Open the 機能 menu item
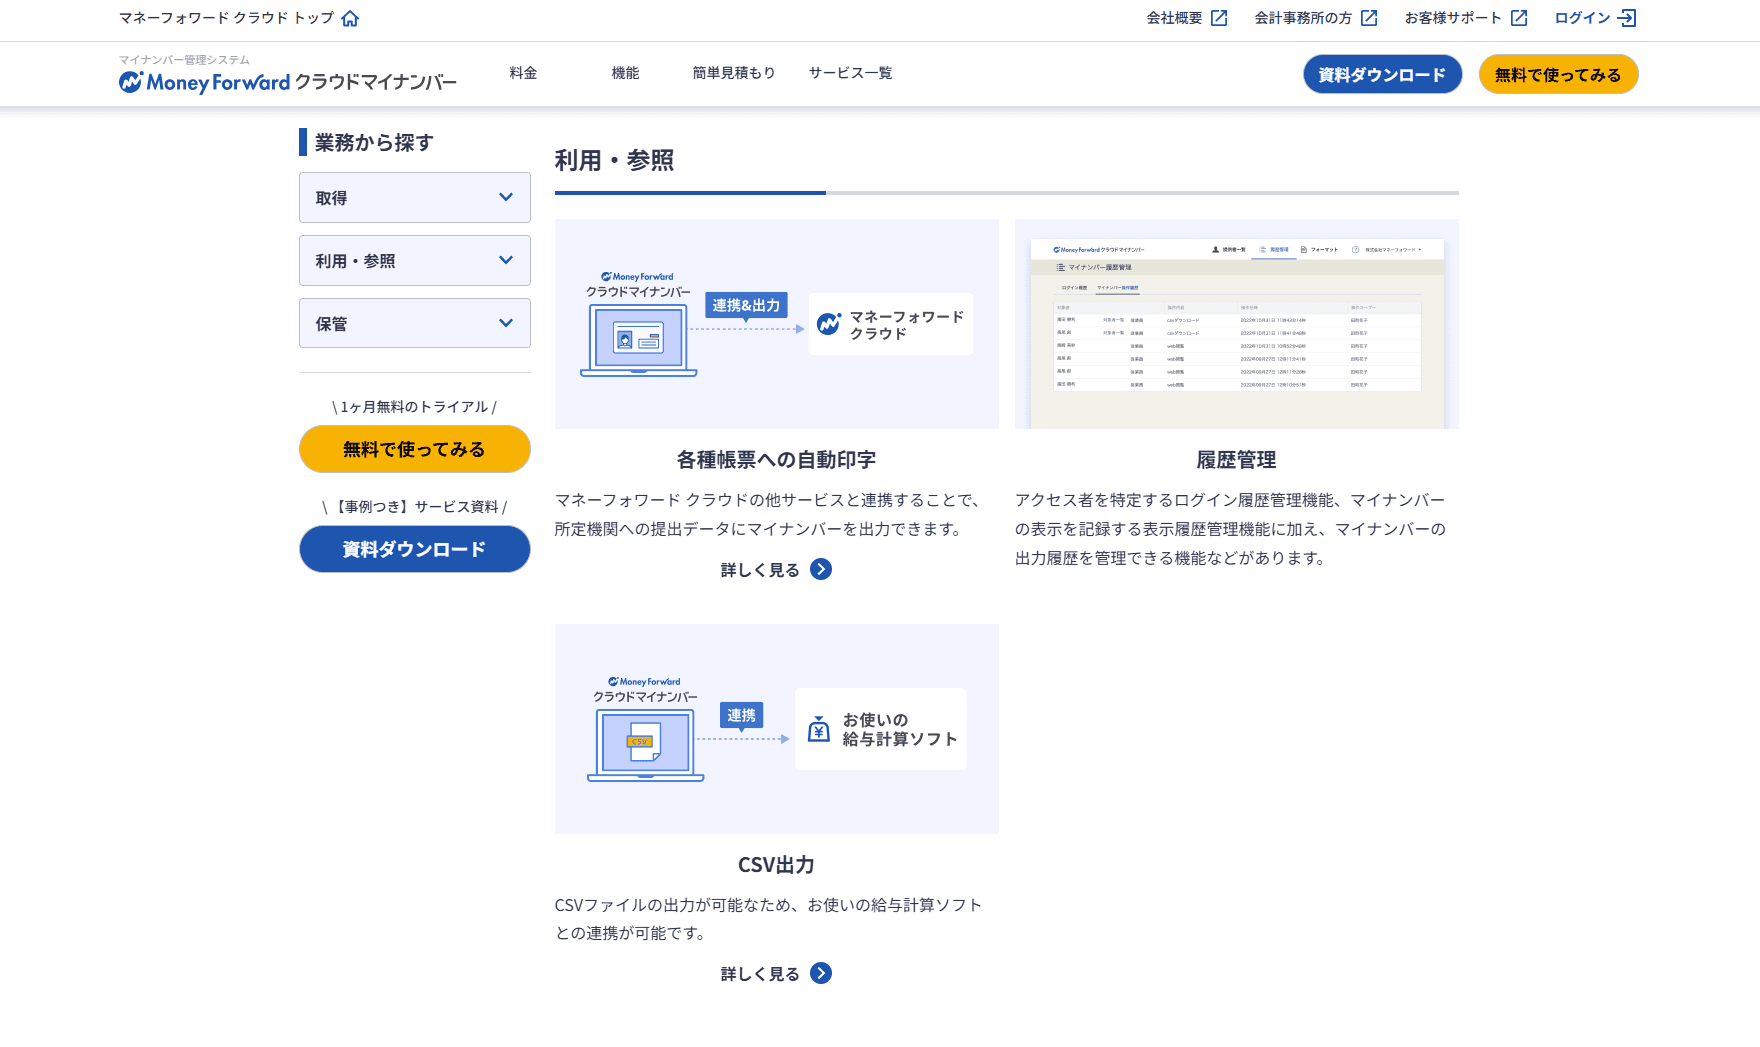The height and width of the screenshot is (1047, 1760). tap(625, 73)
